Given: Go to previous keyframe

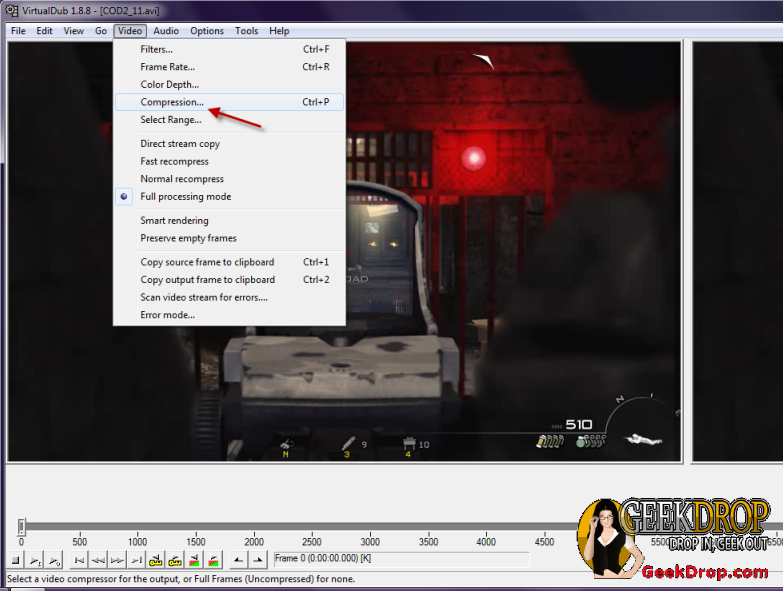Looking at the screenshot, I should (x=156, y=560).
